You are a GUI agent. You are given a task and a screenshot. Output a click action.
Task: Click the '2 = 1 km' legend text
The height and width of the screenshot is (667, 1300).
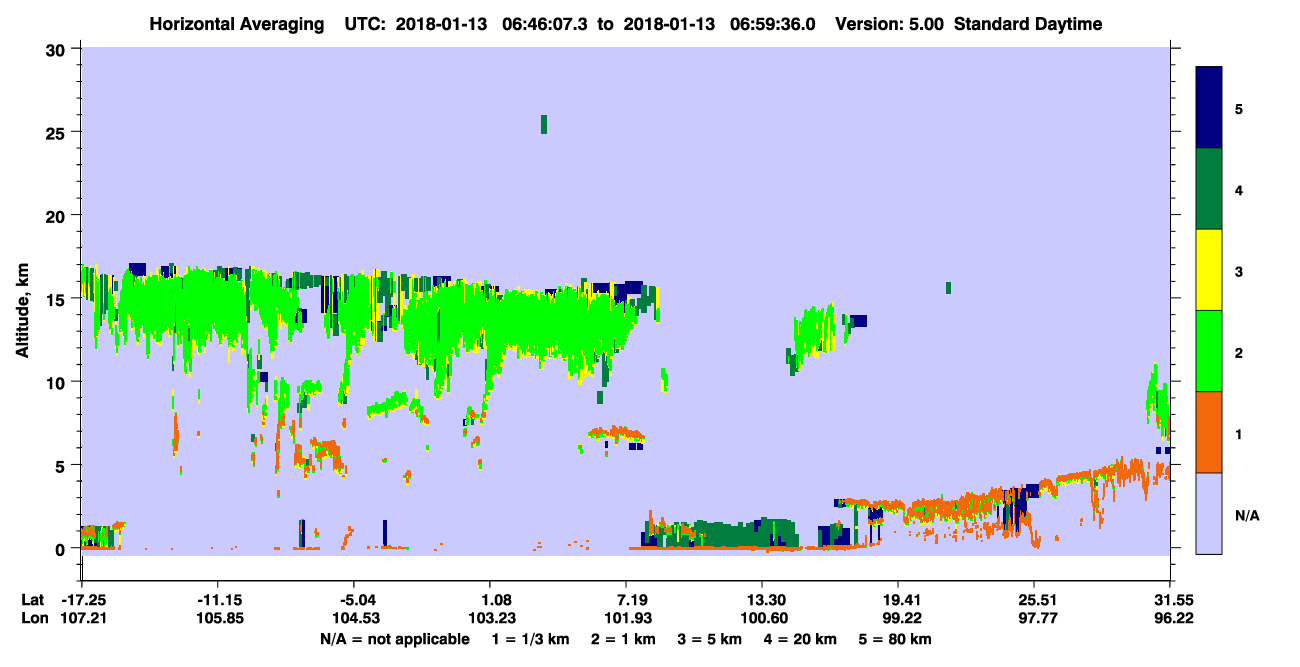623,639
